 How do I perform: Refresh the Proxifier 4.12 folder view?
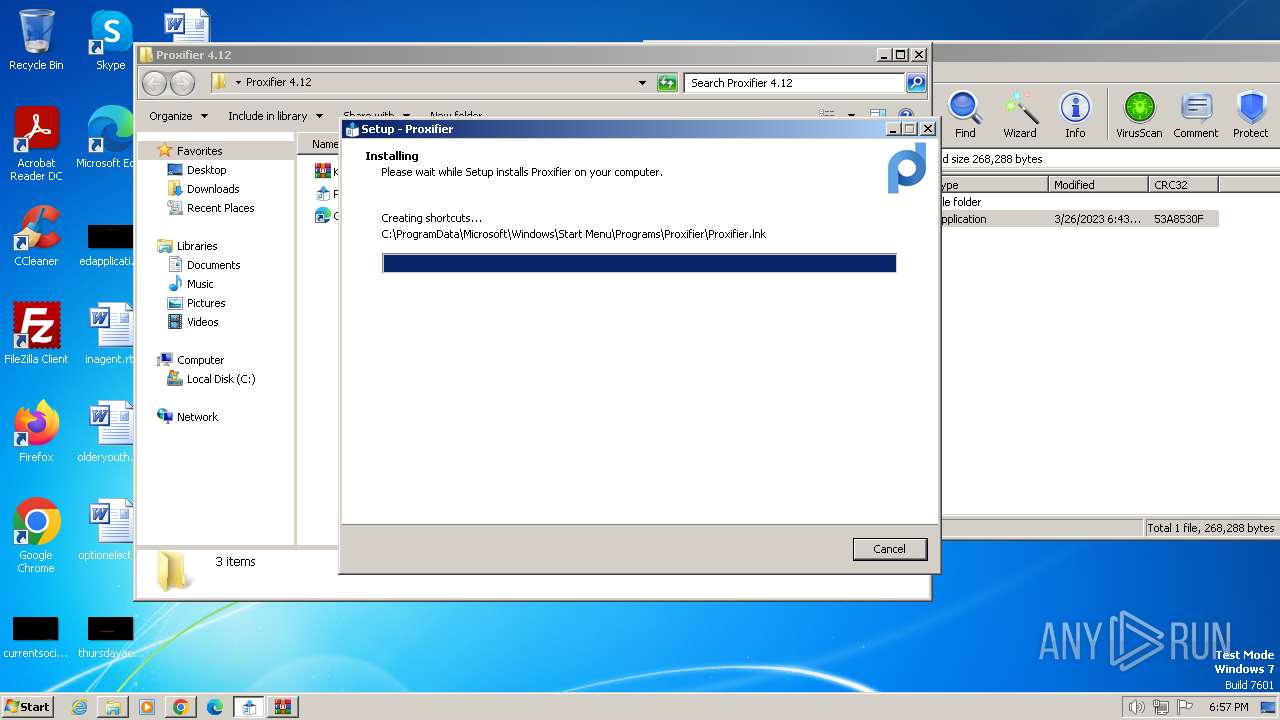pos(667,83)
